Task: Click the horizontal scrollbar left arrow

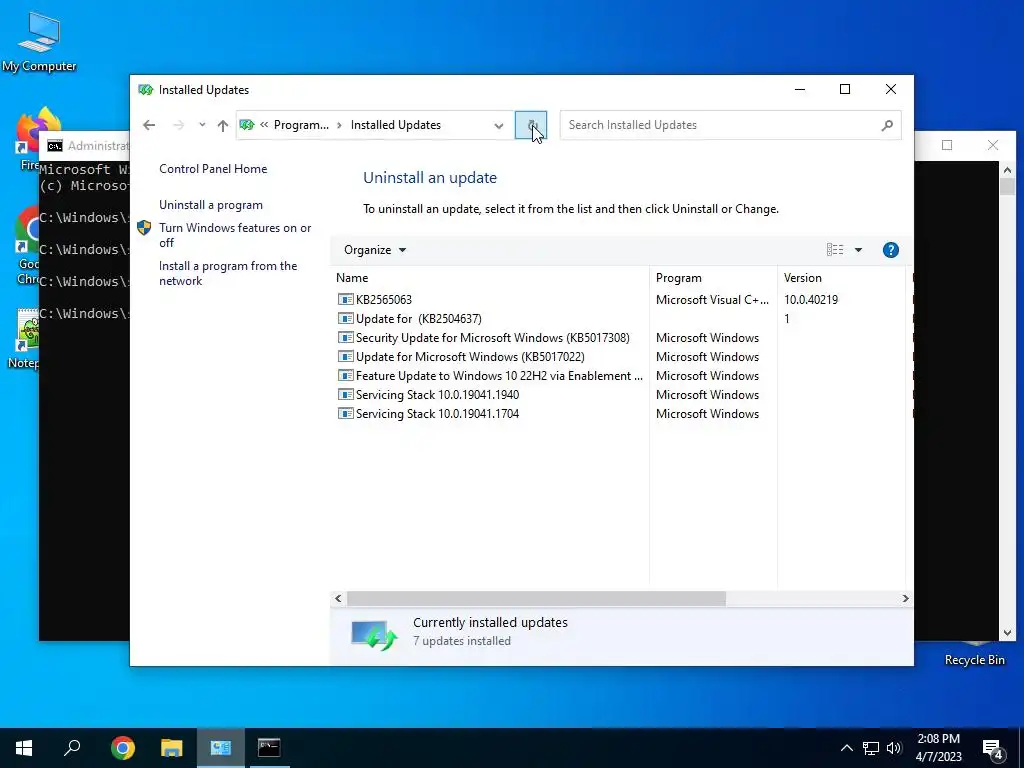Action: [x=338, y=598]
